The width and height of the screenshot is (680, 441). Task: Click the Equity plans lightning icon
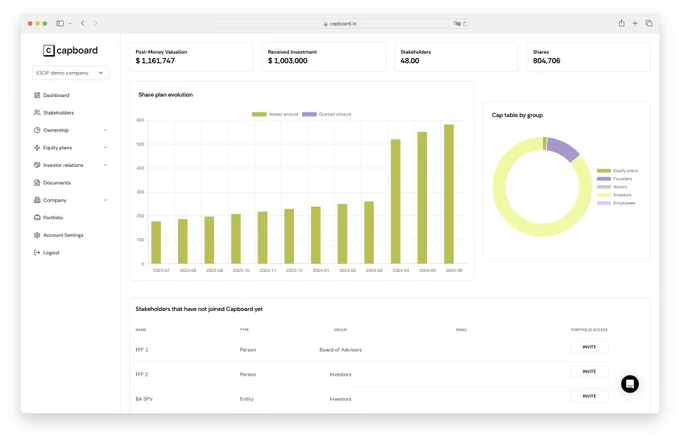point(37,147)
